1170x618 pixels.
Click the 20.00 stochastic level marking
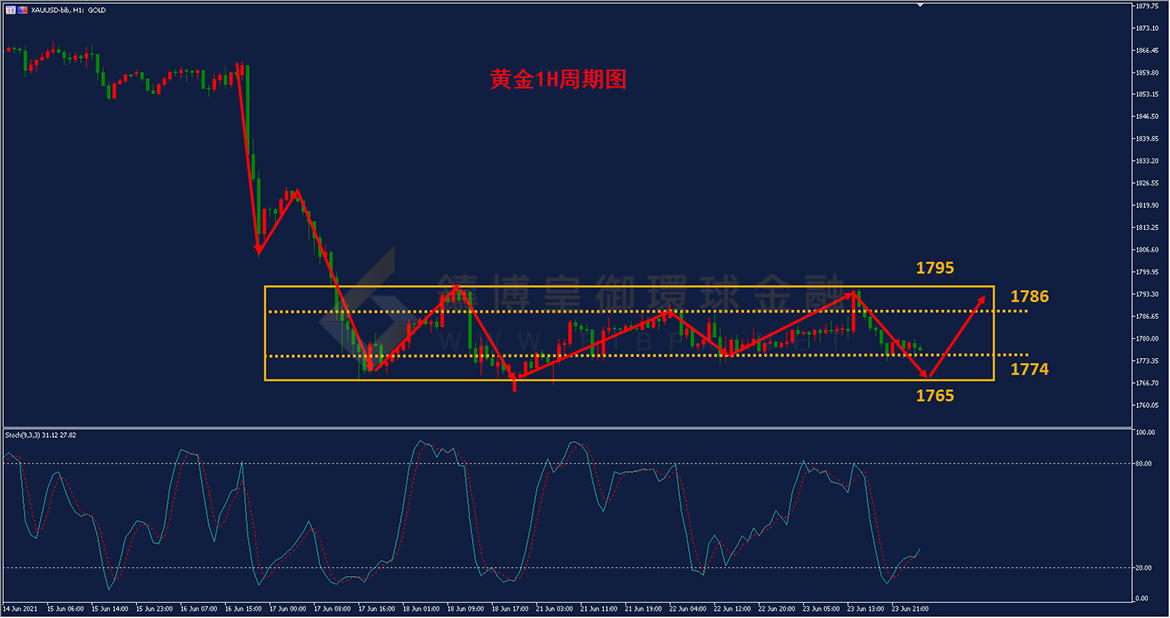tap(1142, 568)
